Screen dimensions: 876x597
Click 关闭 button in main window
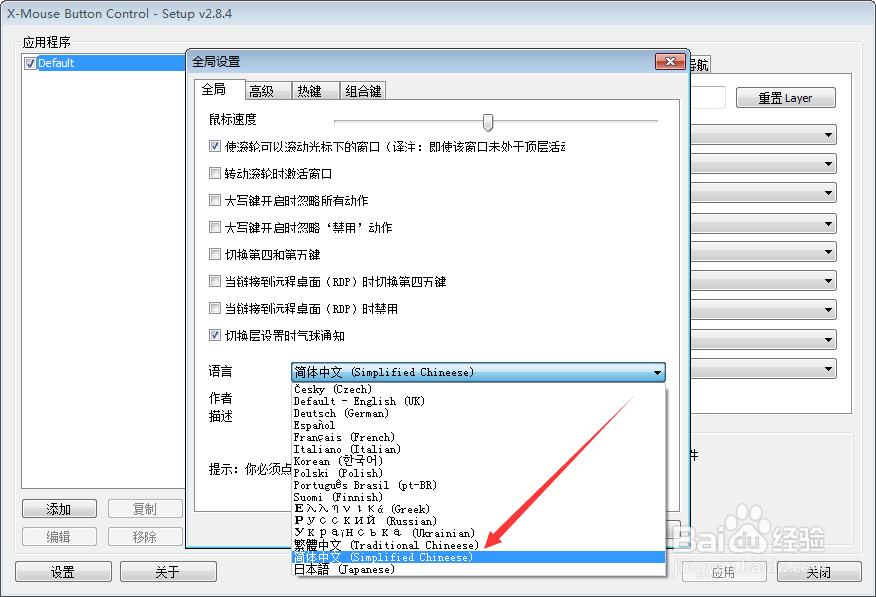[x=819, y=572]
